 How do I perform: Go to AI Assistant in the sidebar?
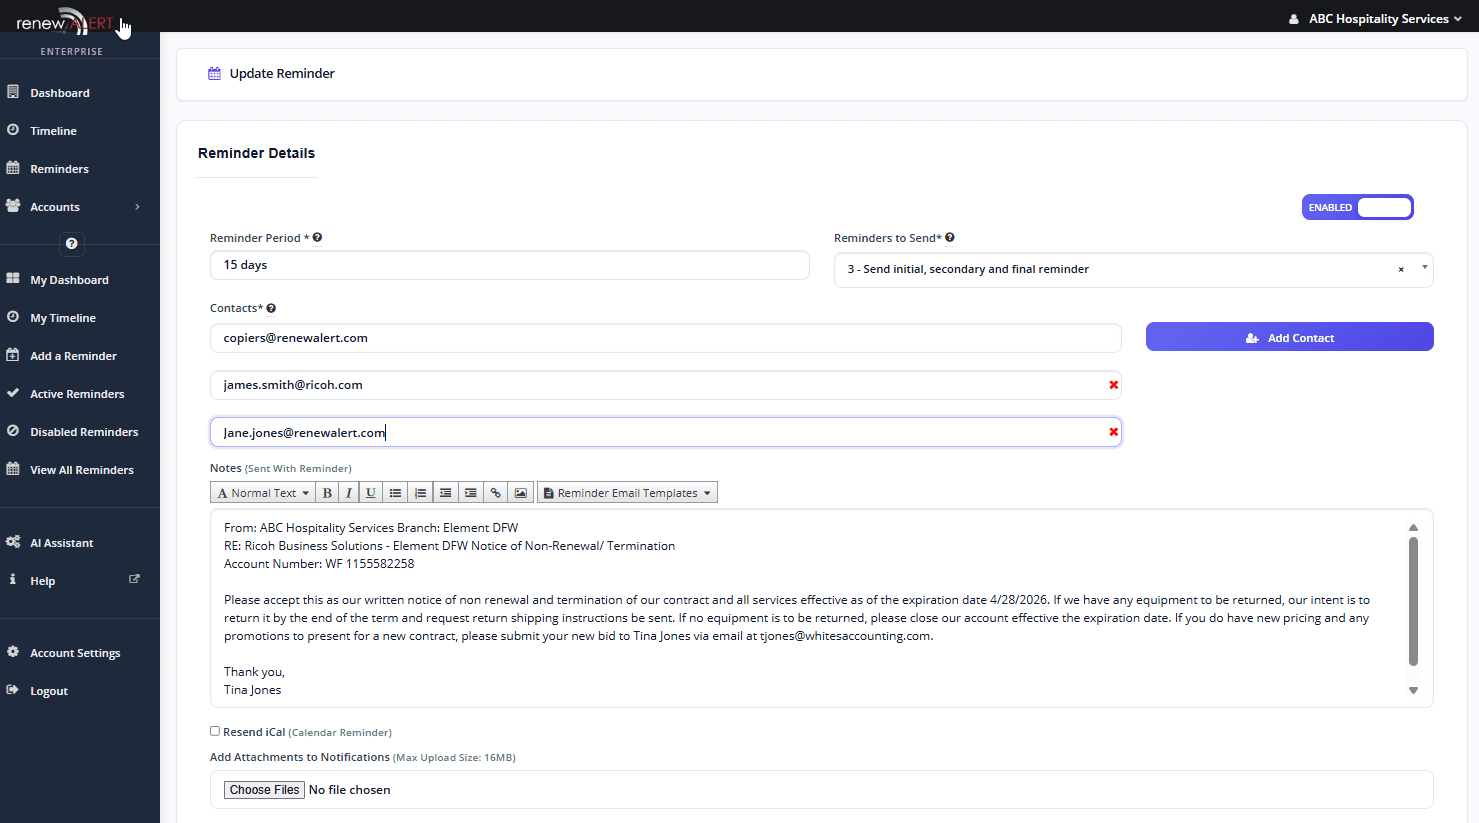click(61, 543)
